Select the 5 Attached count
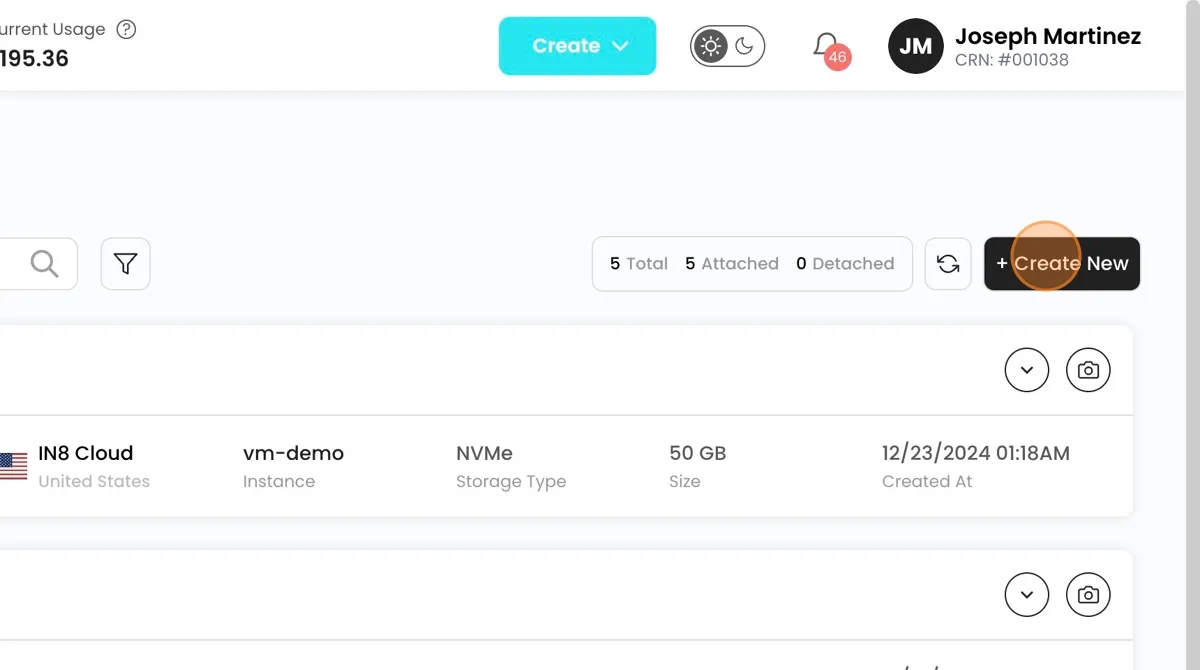The width and height of the screenshot is (1200, 670). coord(732,264)
